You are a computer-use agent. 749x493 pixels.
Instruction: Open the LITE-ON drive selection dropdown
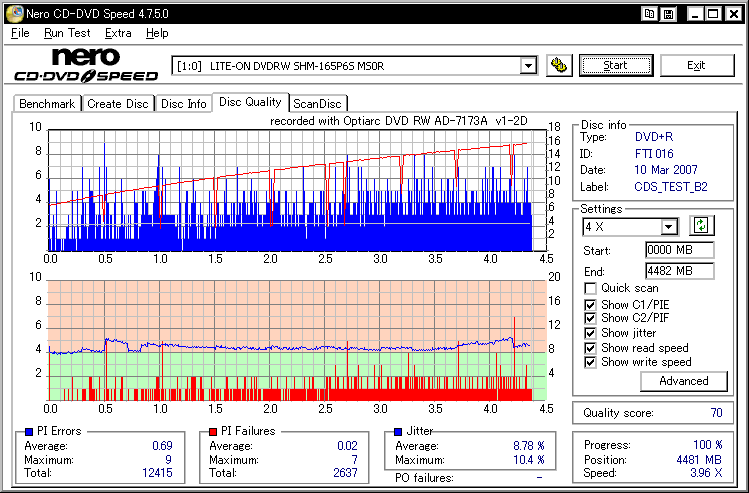(528, 66)
